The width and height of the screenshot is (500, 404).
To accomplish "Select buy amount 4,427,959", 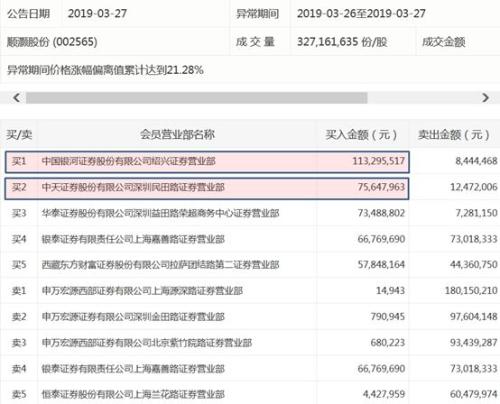I will (384, 394).
